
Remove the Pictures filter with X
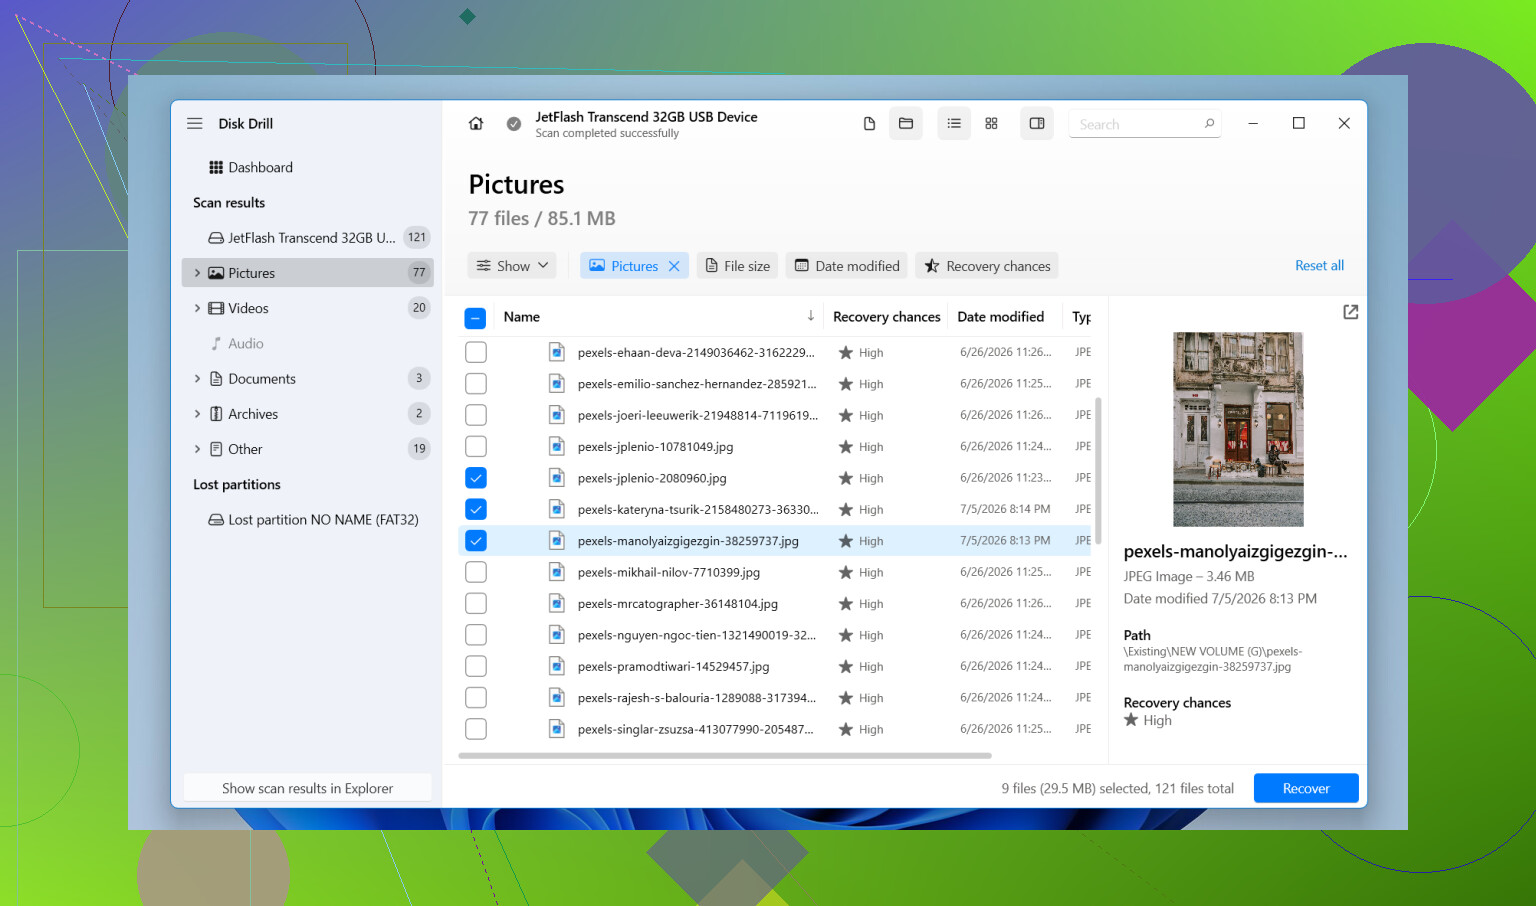[x=674, y=266]
